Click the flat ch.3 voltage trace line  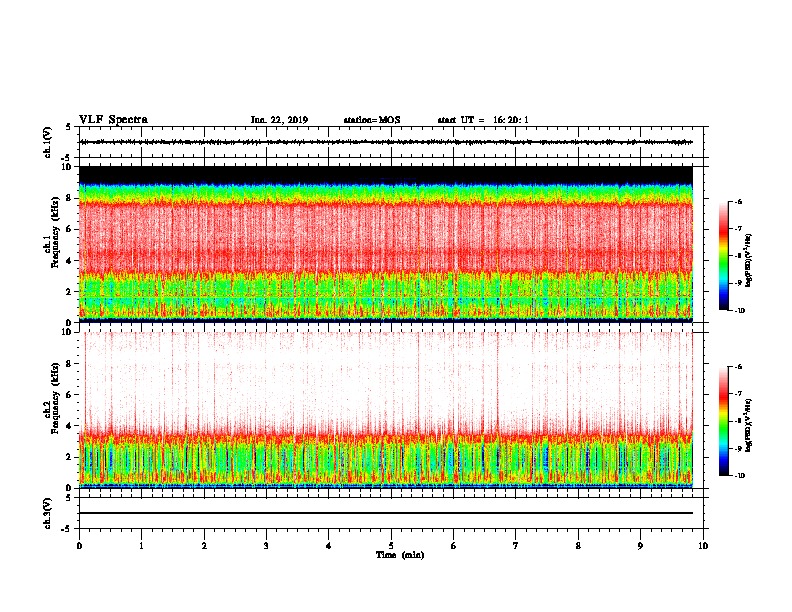(386, 513)
